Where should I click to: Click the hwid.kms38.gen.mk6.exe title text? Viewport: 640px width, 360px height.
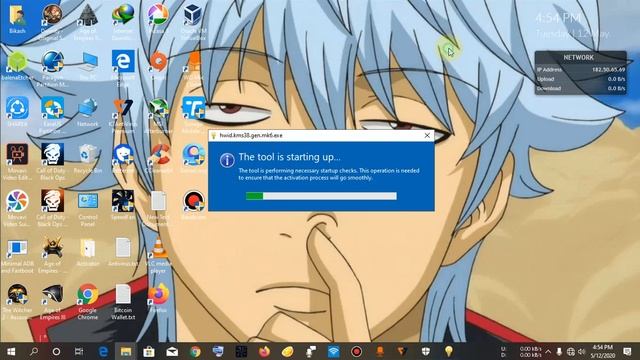tap(251, 136)
